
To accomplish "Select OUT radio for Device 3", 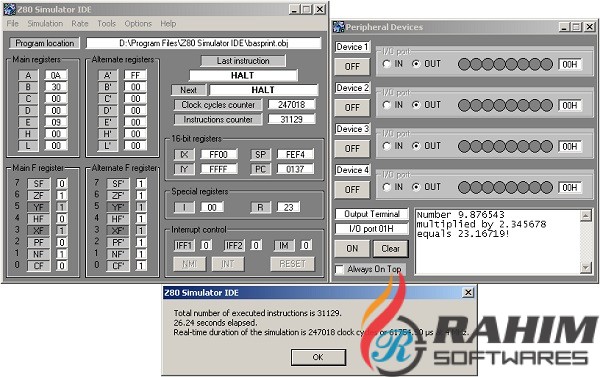I will [x=416, y=146].
